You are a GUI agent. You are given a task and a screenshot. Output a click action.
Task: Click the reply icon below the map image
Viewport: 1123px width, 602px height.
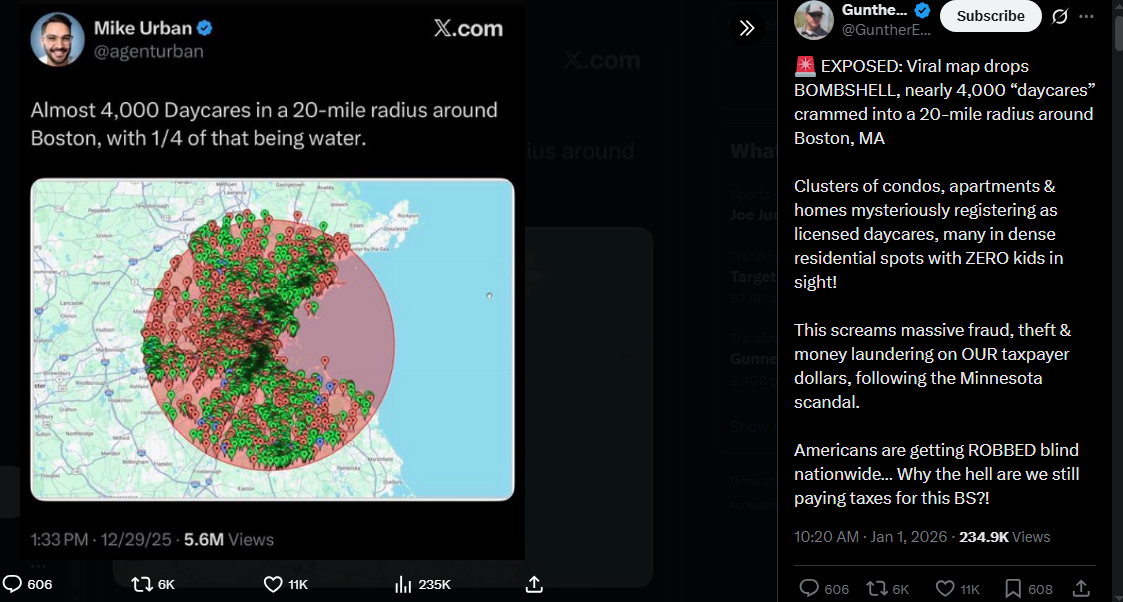13,584
